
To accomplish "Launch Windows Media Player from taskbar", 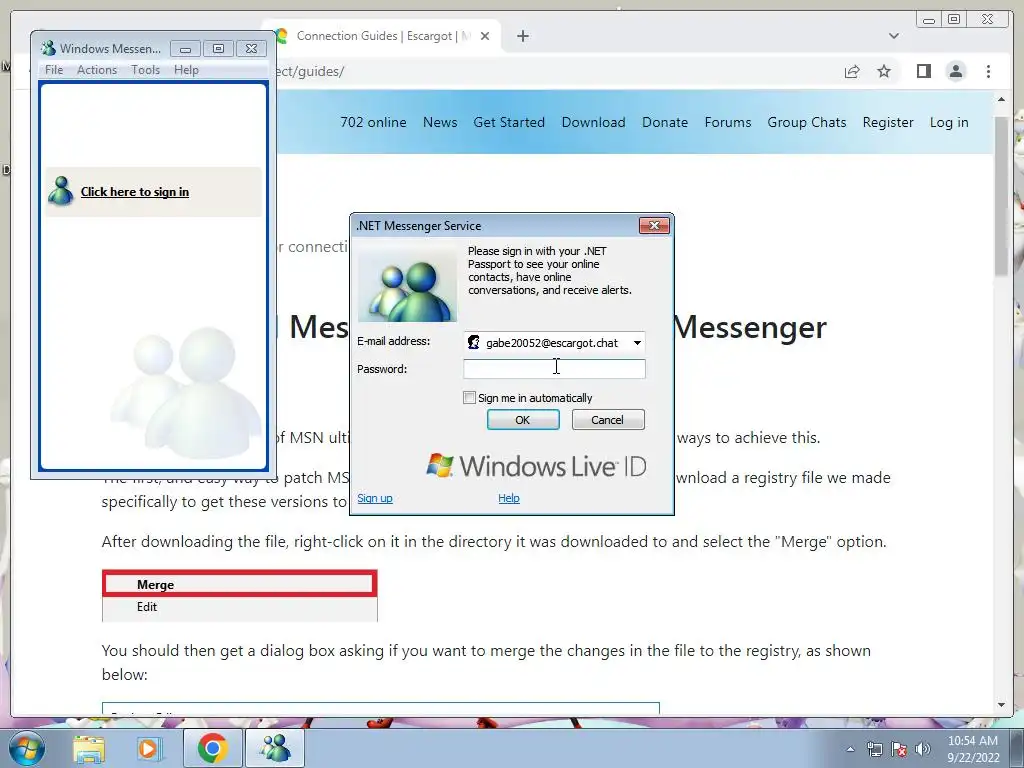I will point(148,748).
